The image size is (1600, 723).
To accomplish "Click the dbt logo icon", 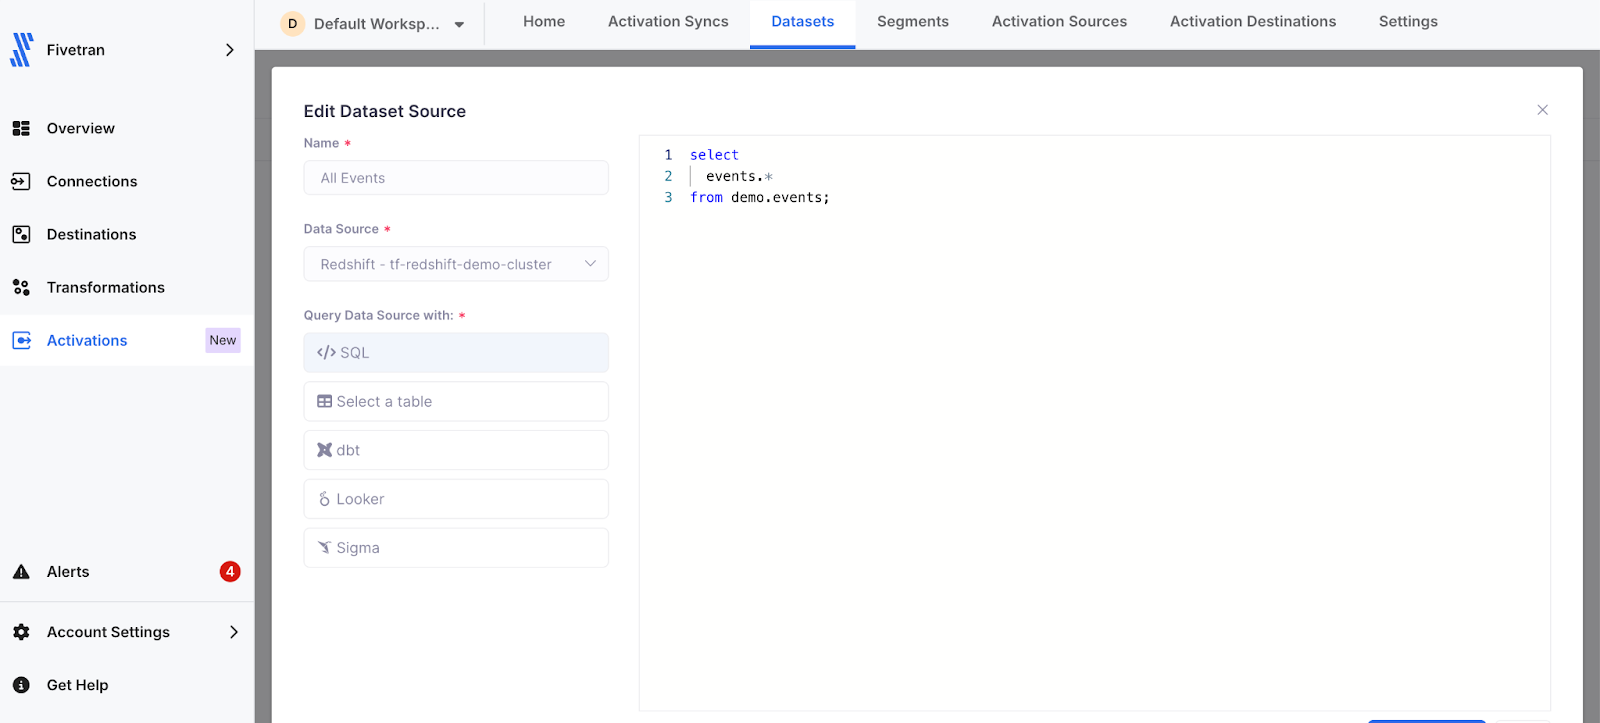I will (x=324, y=450).
